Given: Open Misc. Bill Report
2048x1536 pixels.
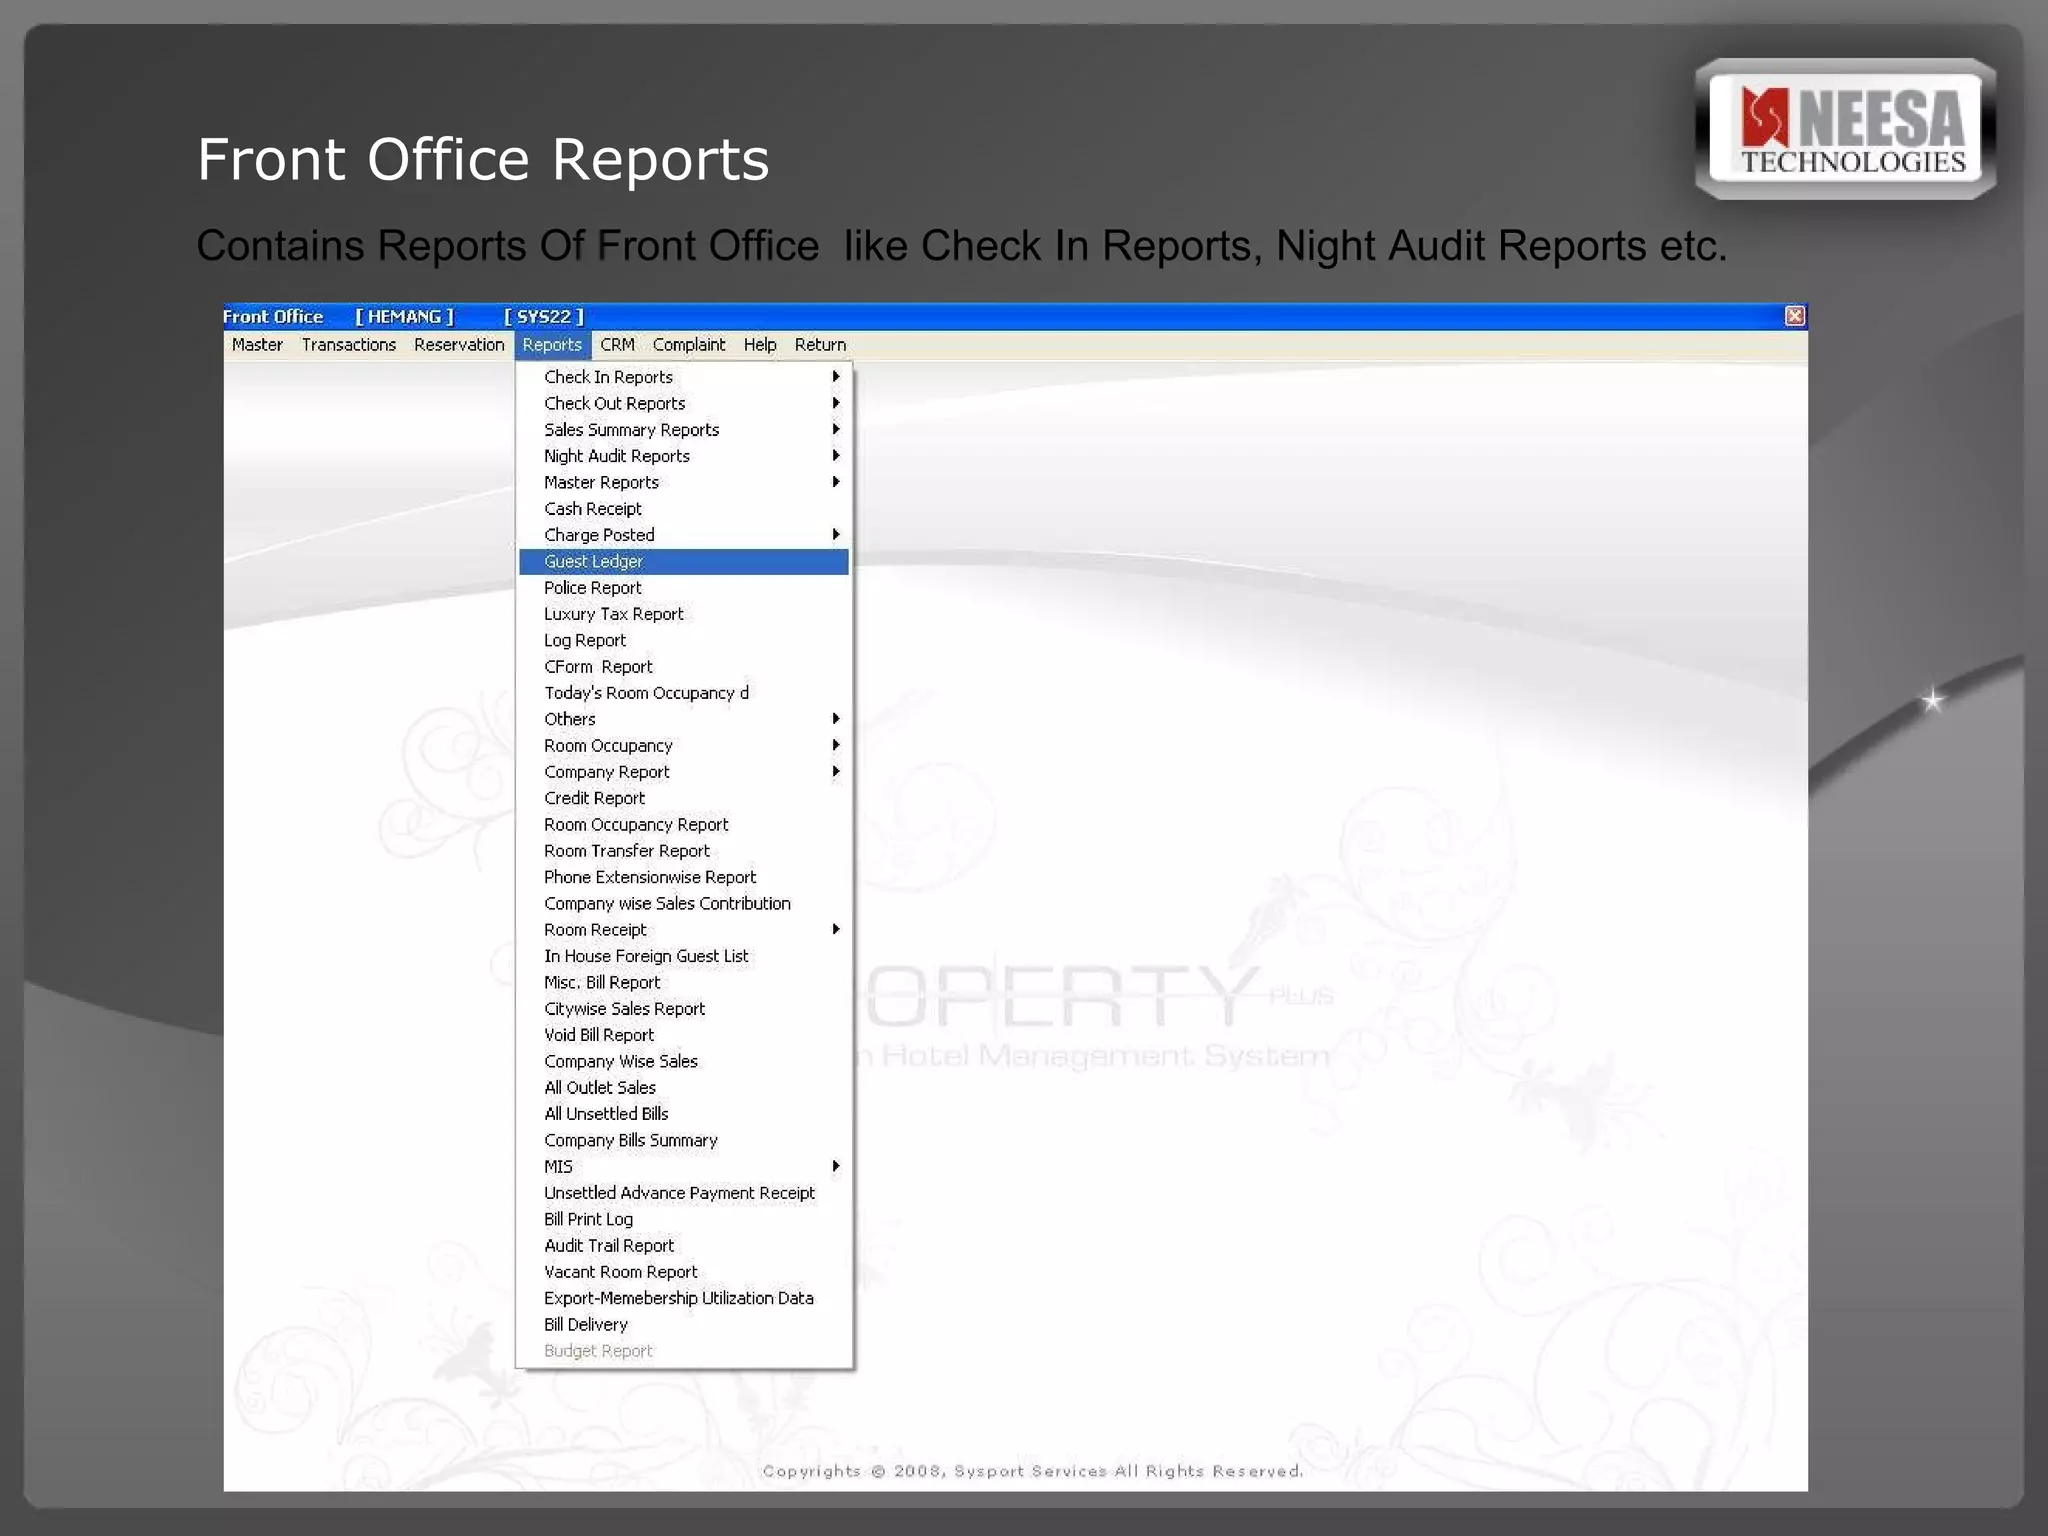Looking at the screenshot, I should click(x=684, y=983).
